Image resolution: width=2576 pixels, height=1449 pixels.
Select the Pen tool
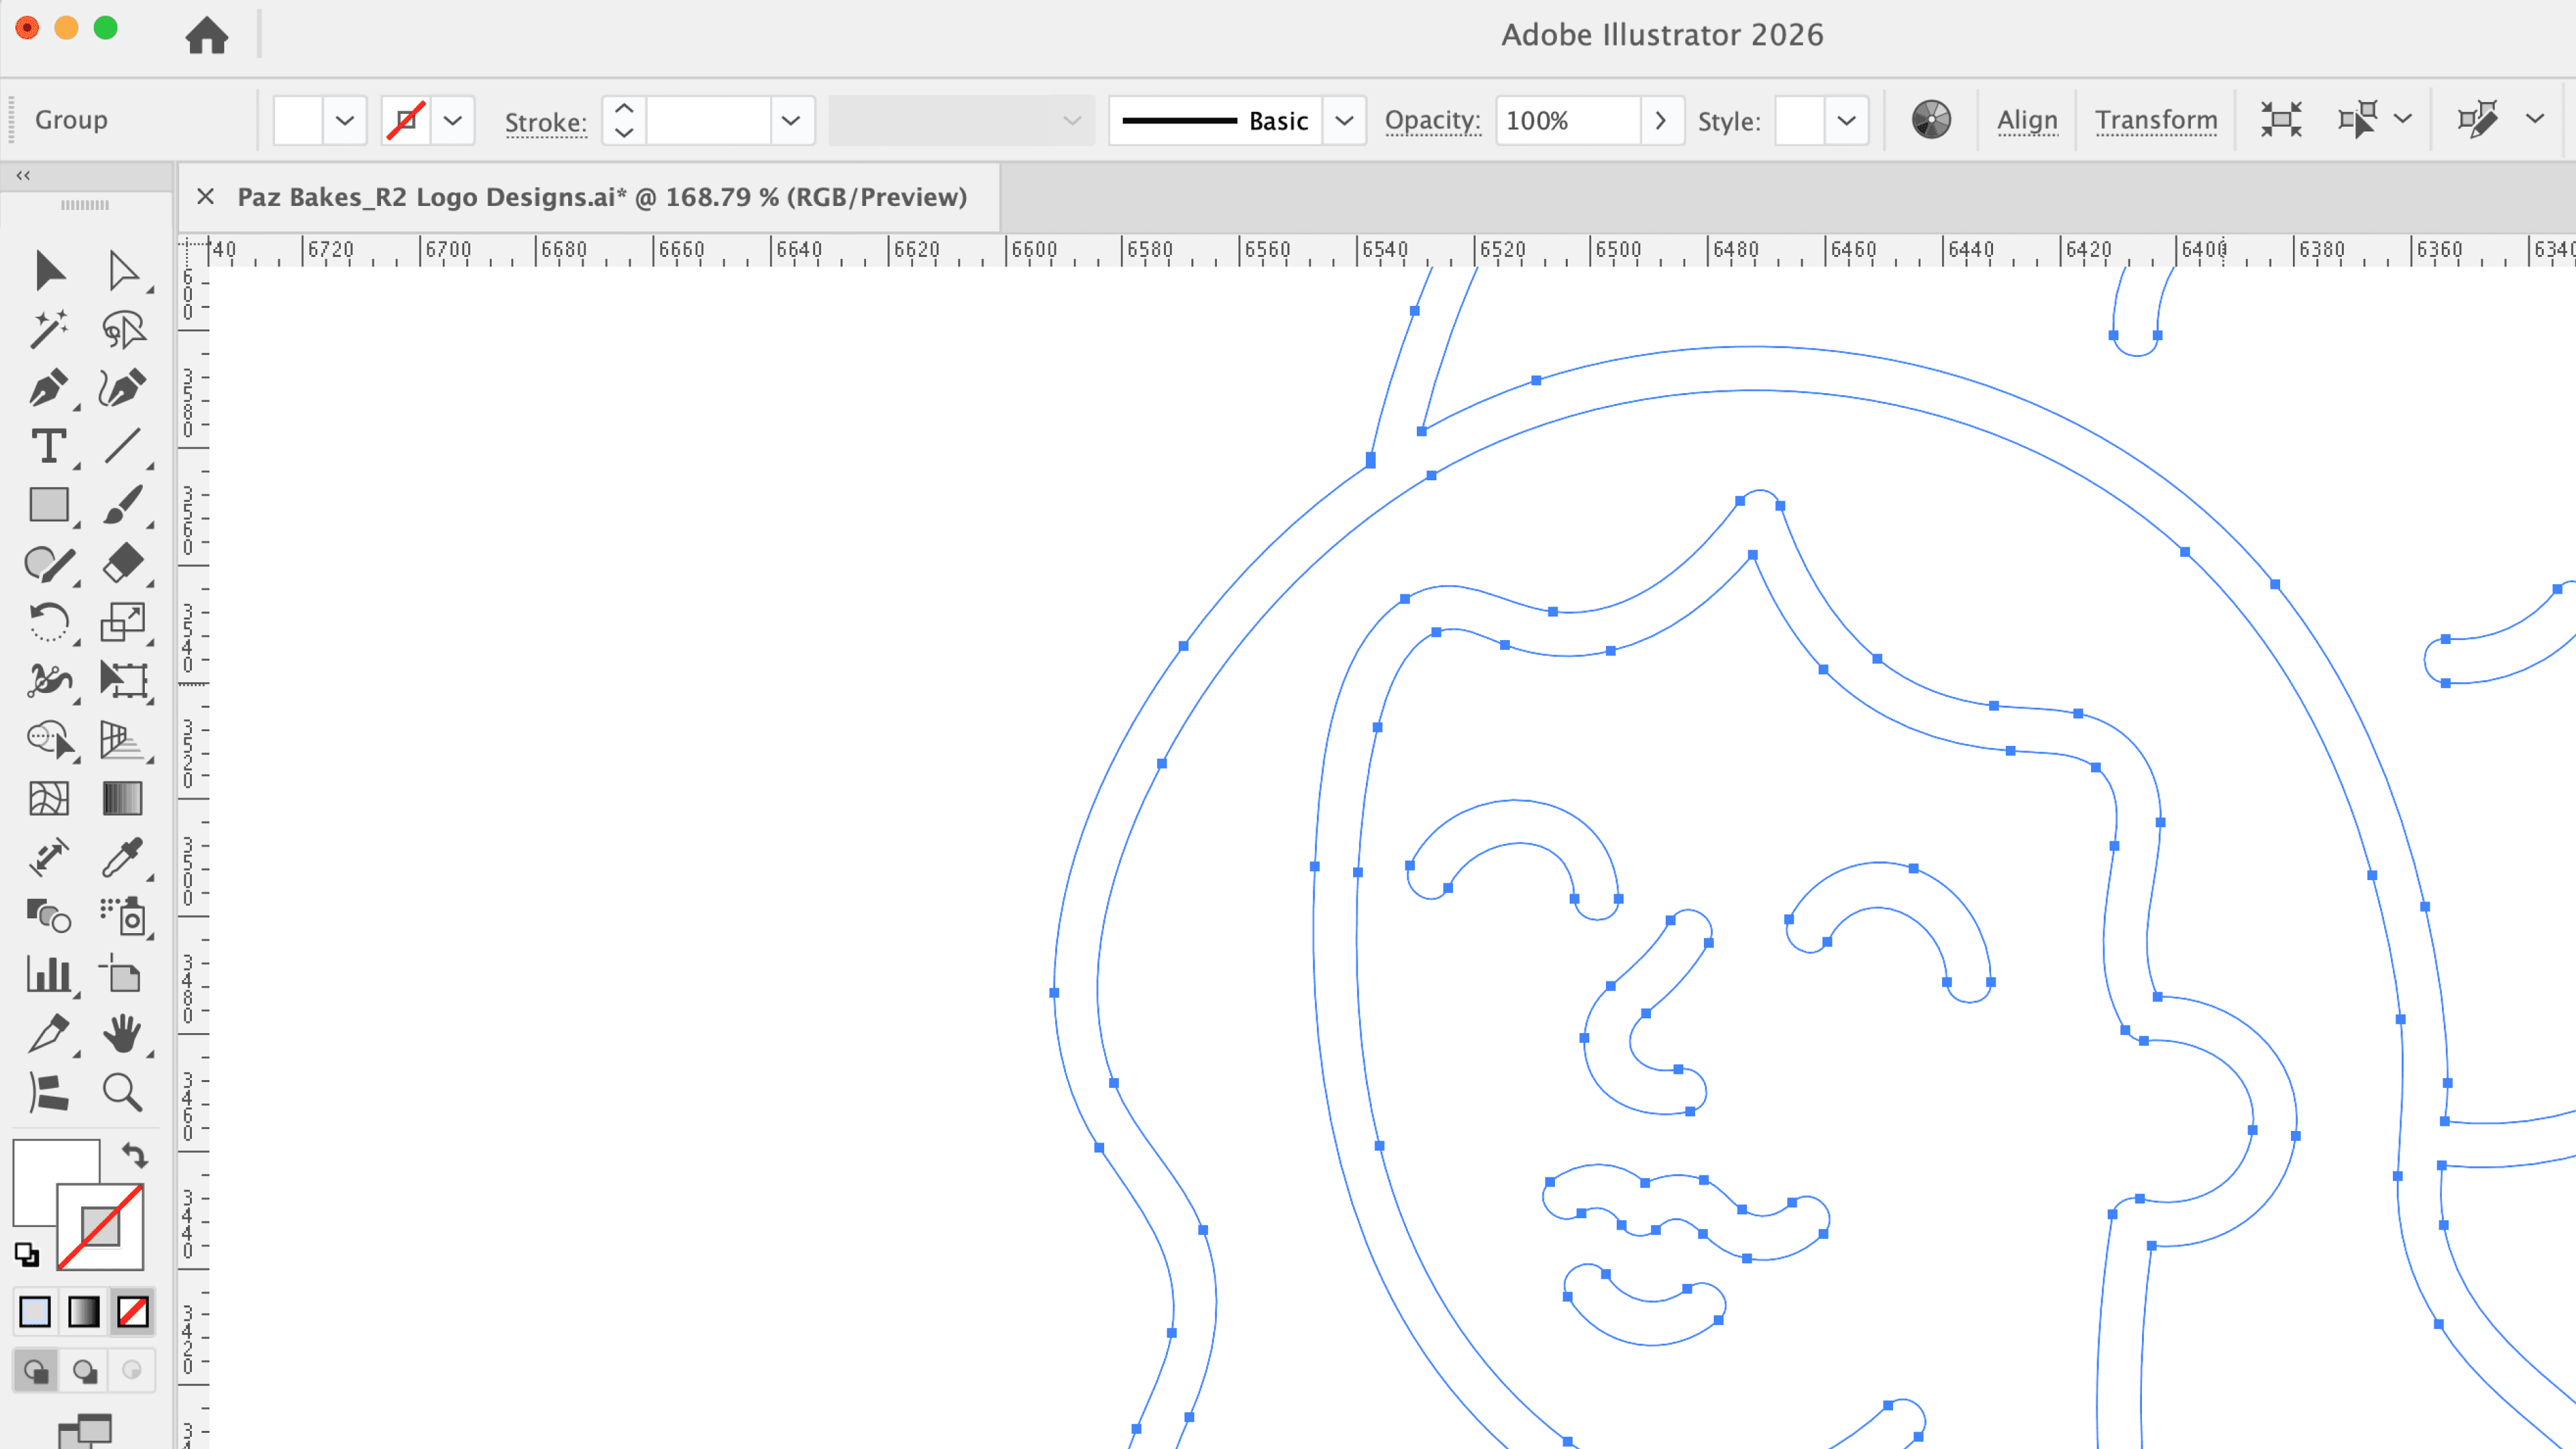click(47, 388)
